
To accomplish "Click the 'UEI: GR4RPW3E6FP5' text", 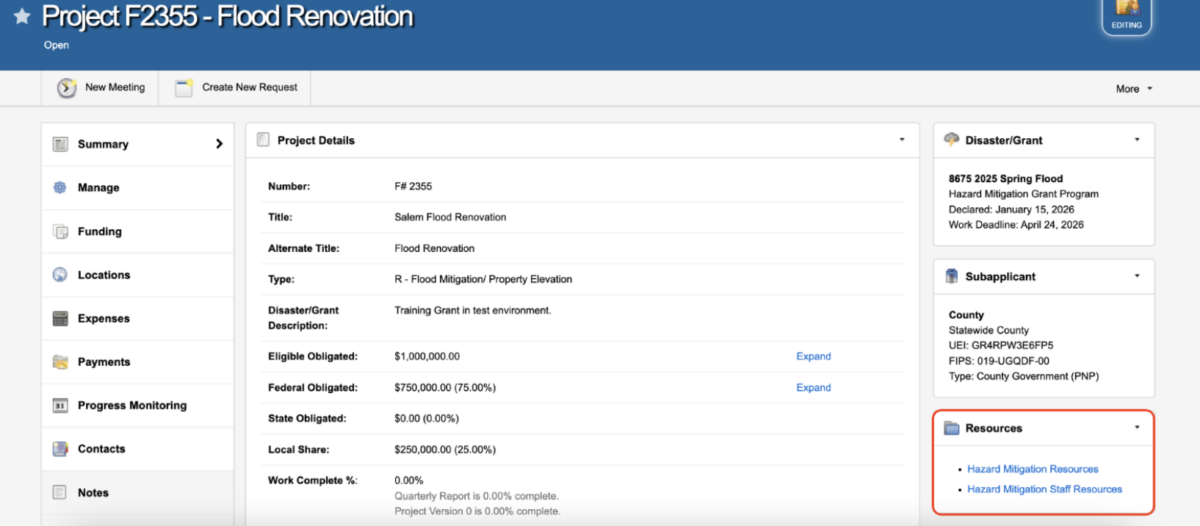I will [1000, 345].
